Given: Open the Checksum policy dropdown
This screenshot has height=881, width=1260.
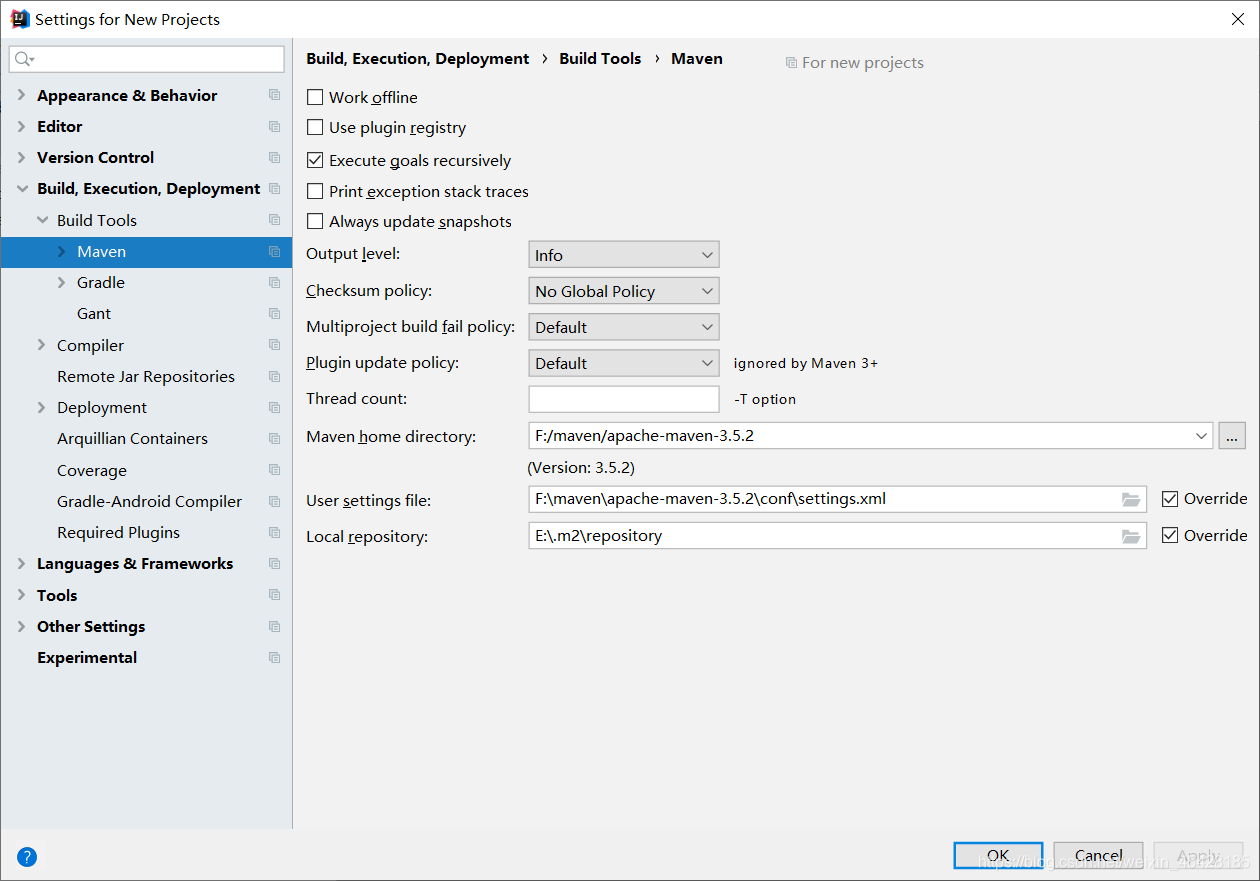Looking at the screenshot, I should (623, 291).
